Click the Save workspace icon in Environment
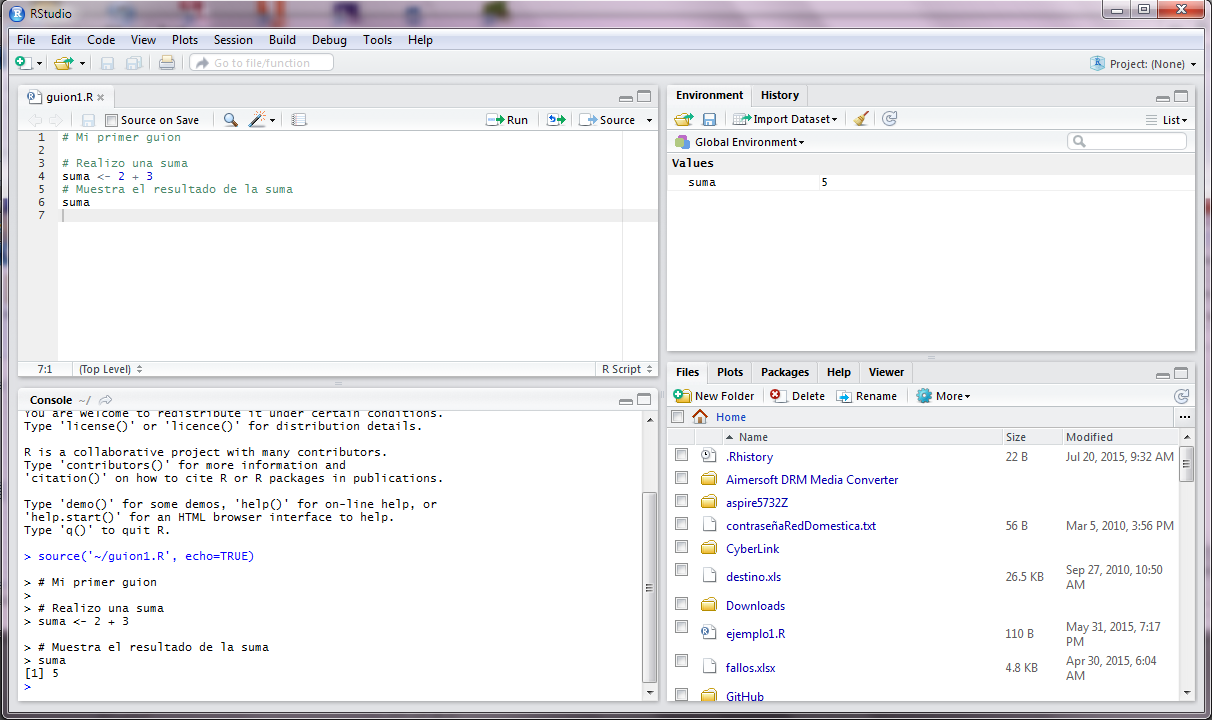The image size is (1212, 720). tap(709, 119)
